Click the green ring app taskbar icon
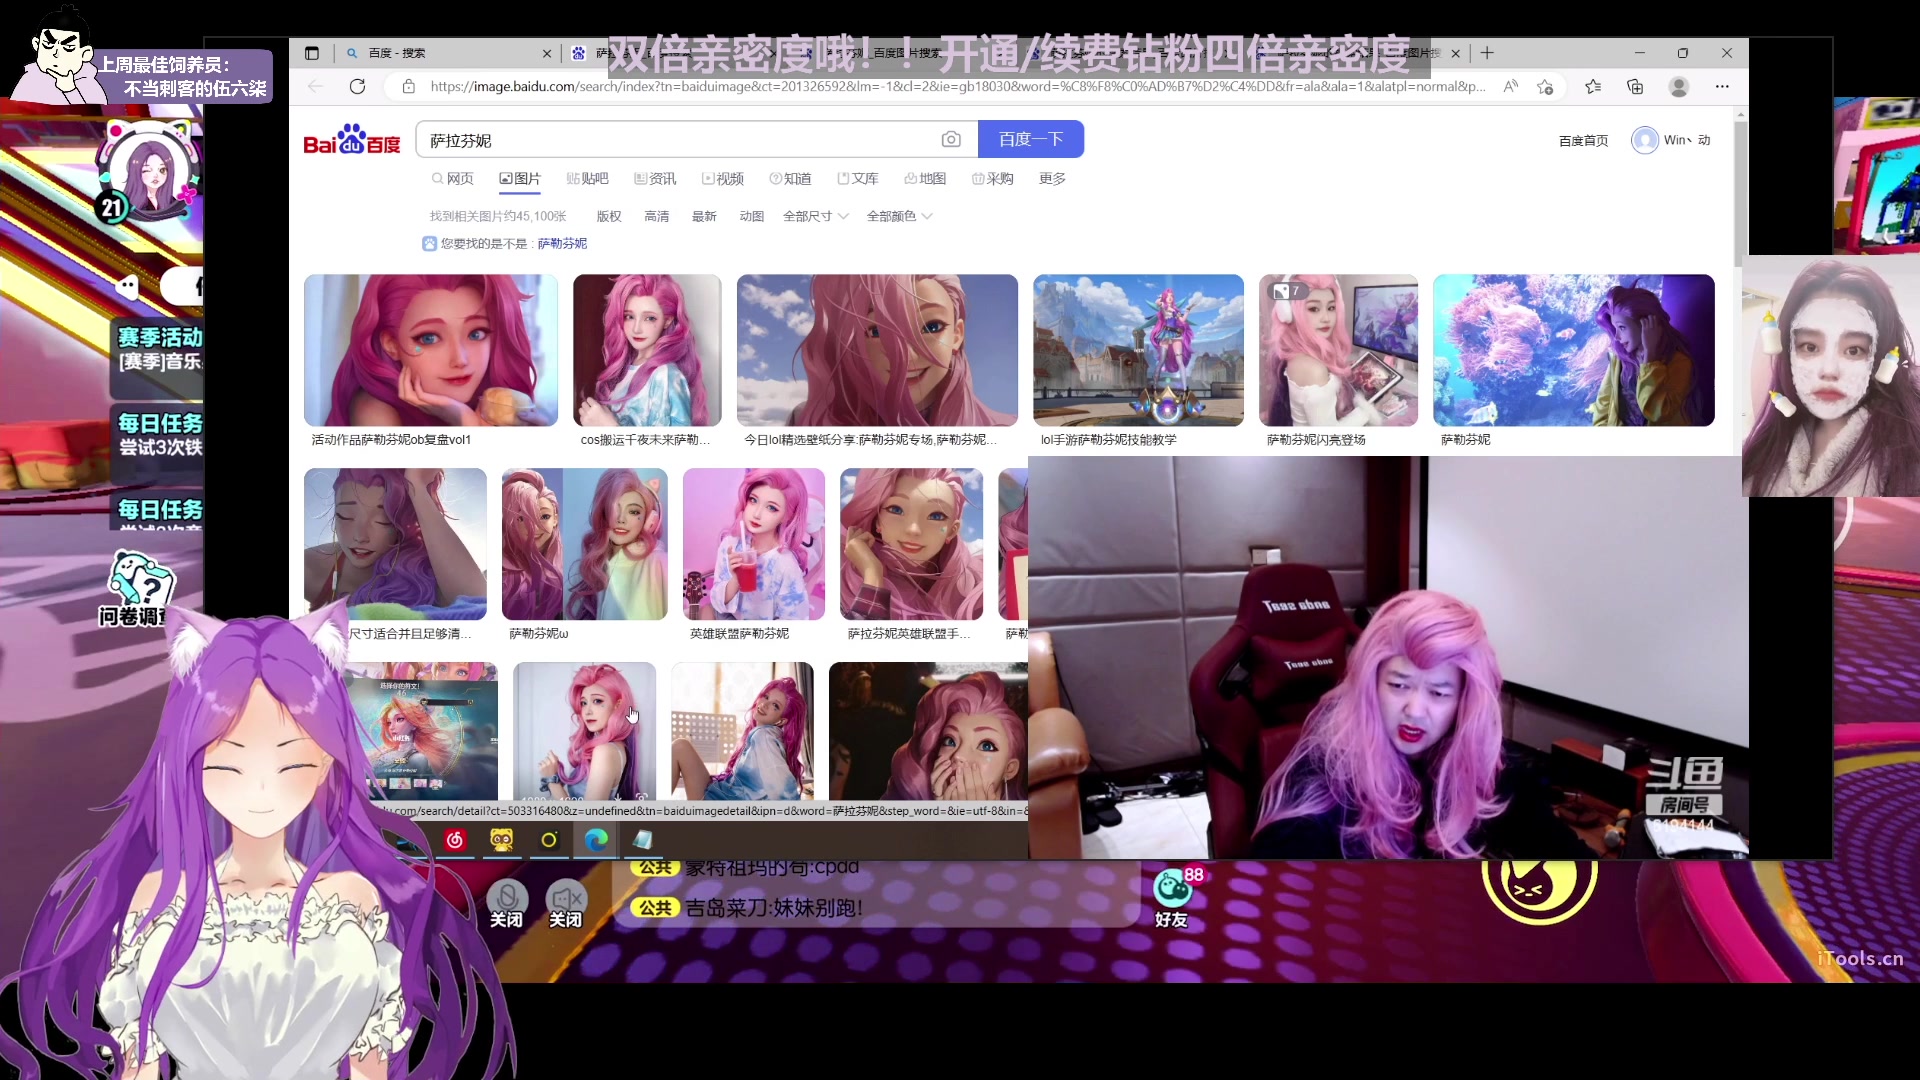Viewport: 1920px width, 1080px height. click(x=549, y=840)
